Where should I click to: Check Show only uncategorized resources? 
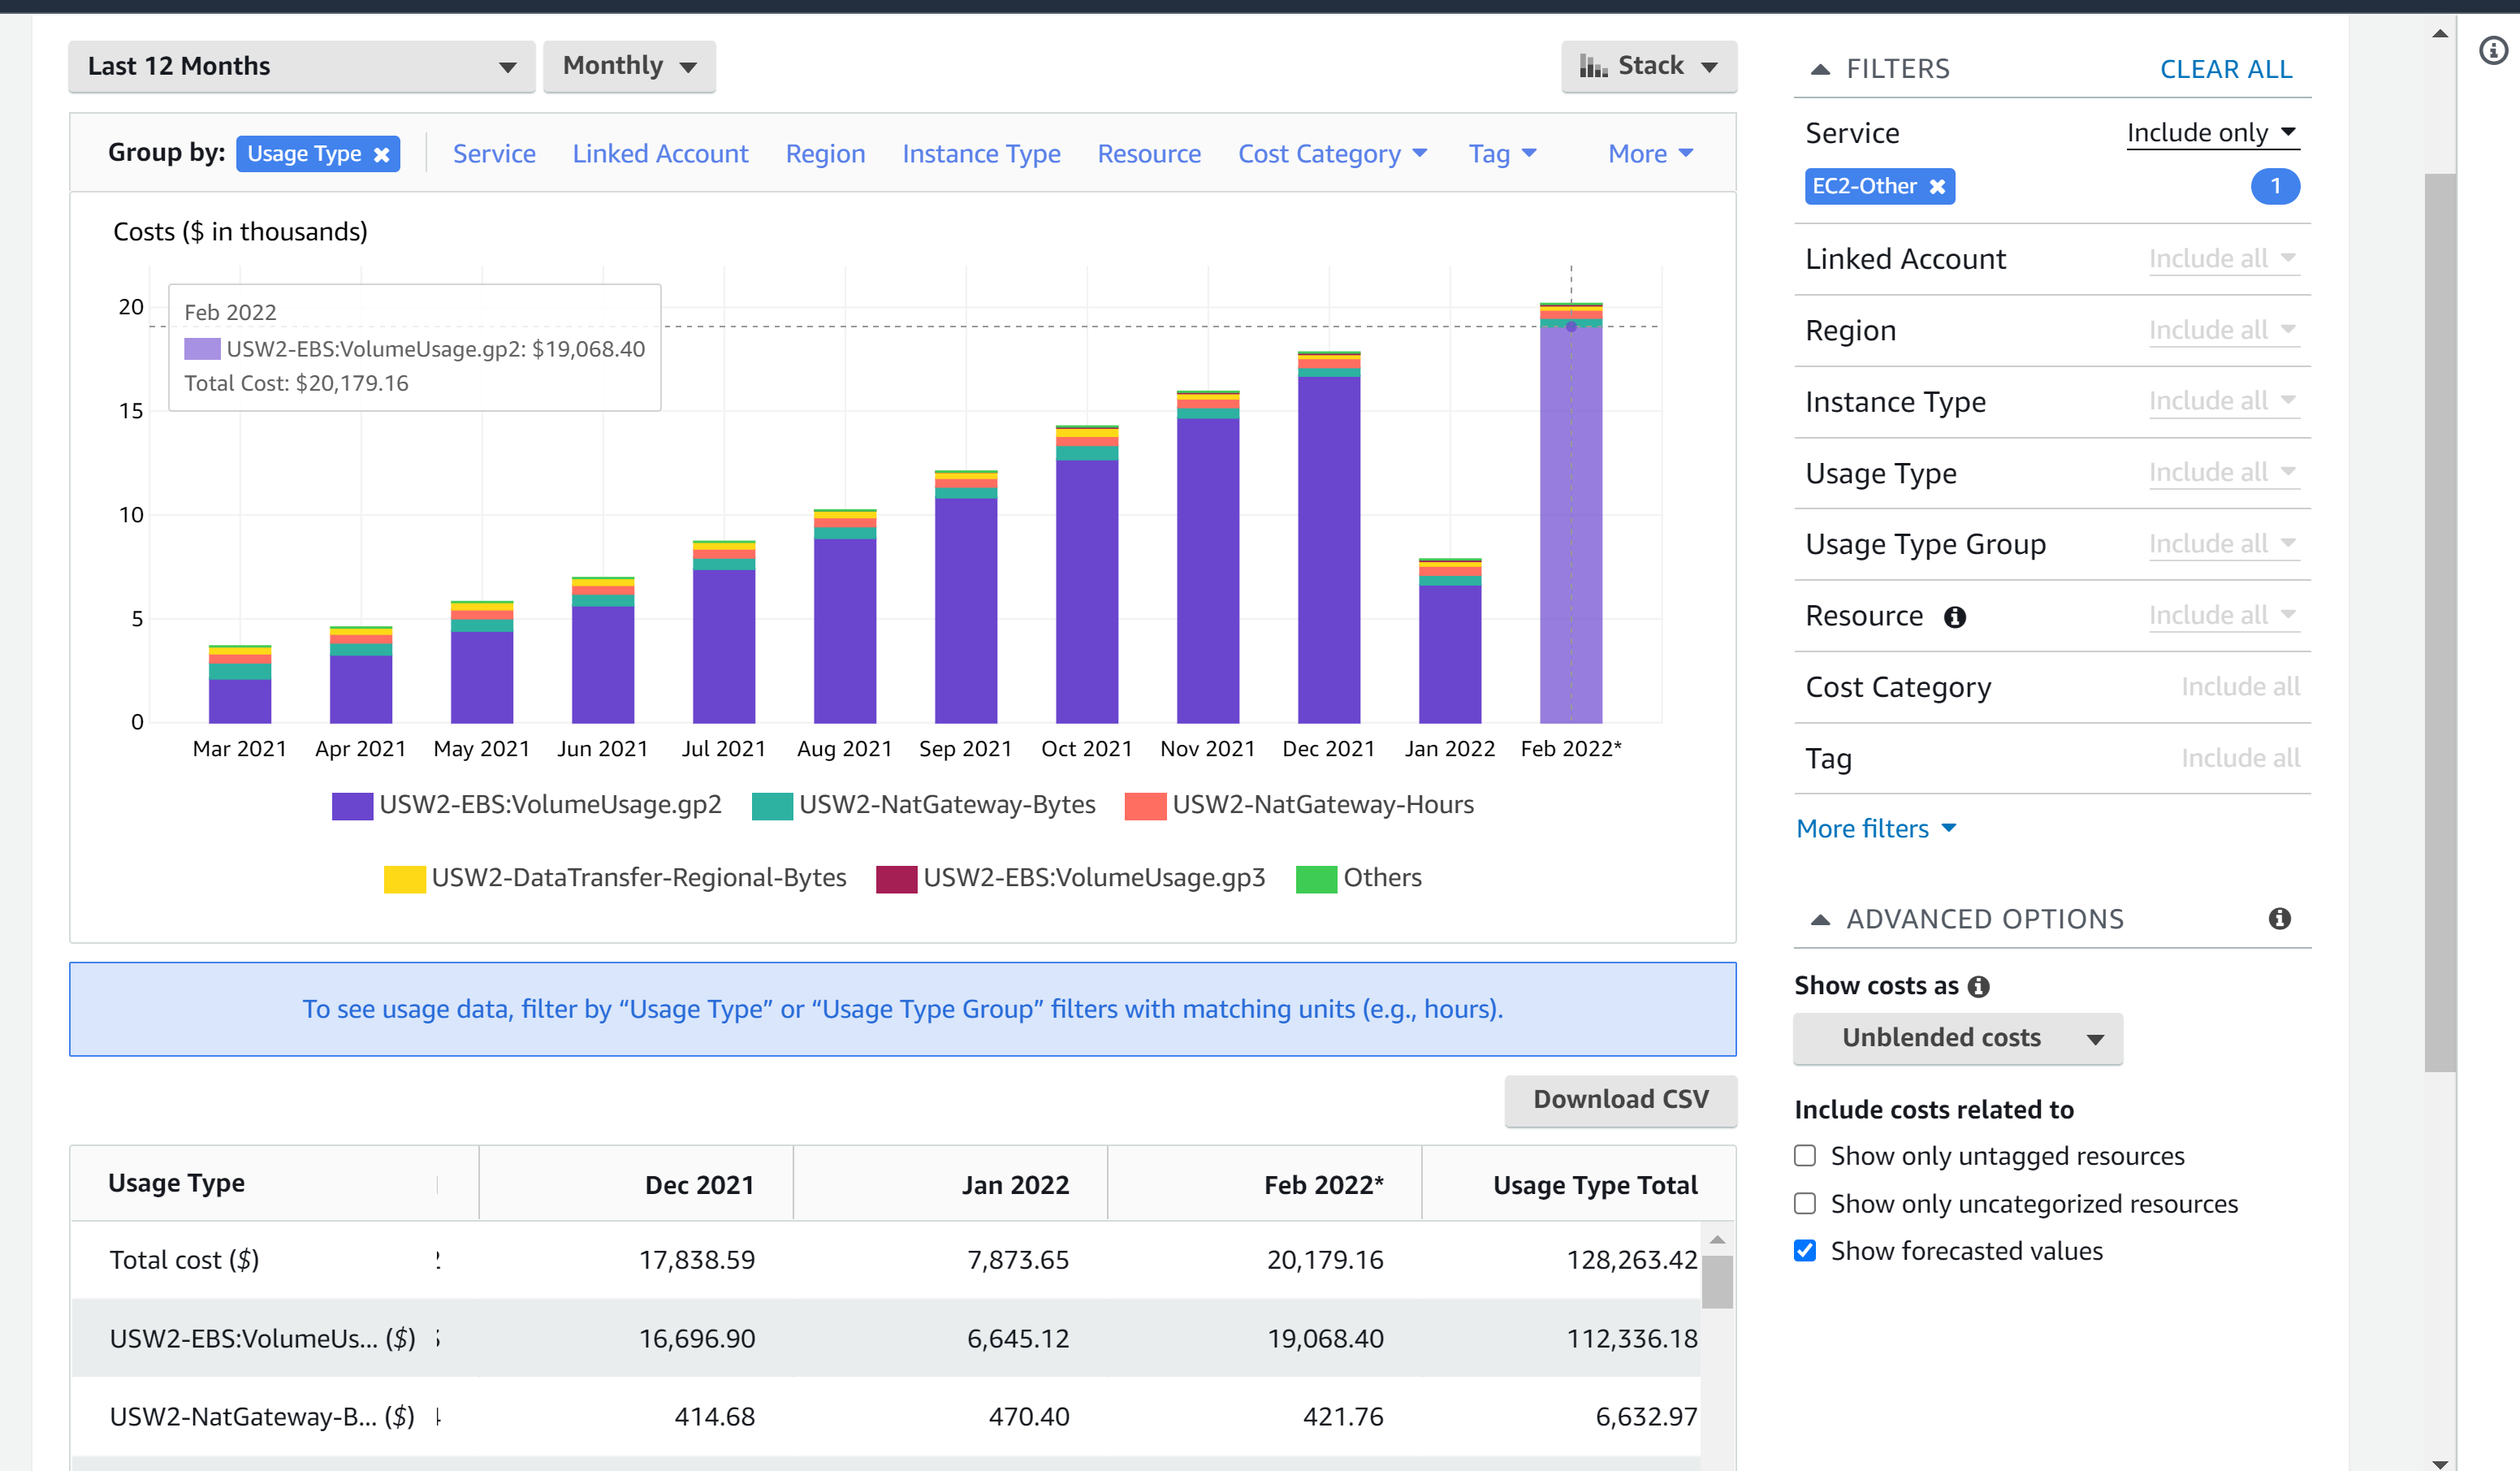pos(1805,1204)
